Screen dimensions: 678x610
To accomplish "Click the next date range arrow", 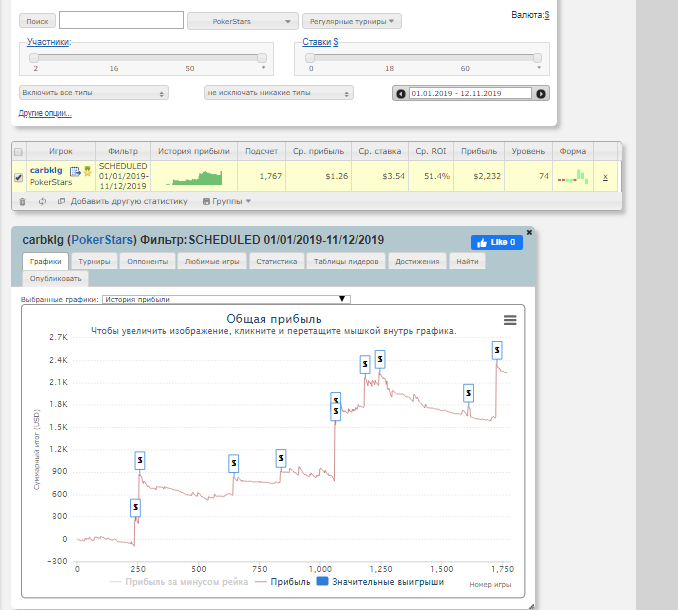I will [x=540, y=94].
